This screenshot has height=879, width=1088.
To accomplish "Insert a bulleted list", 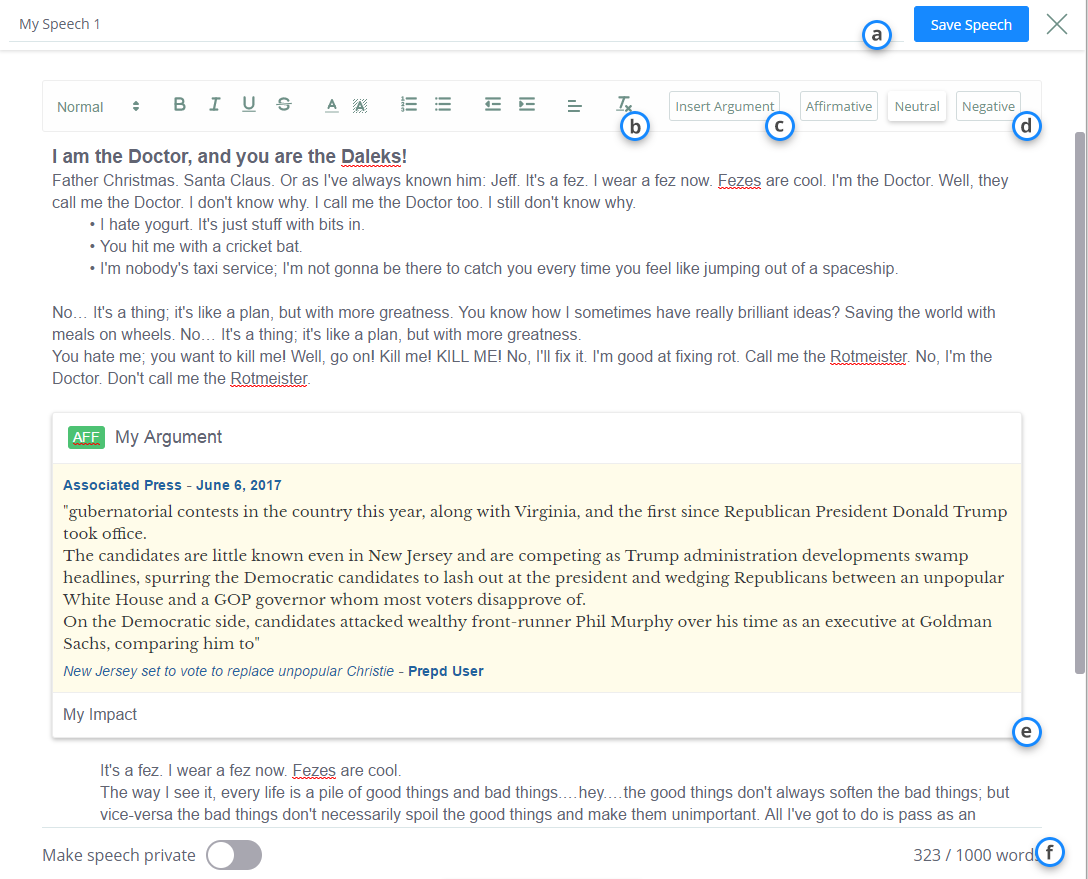I will pos(443,105).
